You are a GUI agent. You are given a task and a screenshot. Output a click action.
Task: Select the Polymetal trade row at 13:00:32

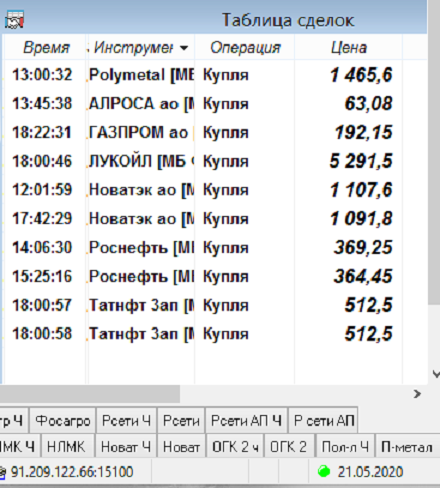(203, 75)
